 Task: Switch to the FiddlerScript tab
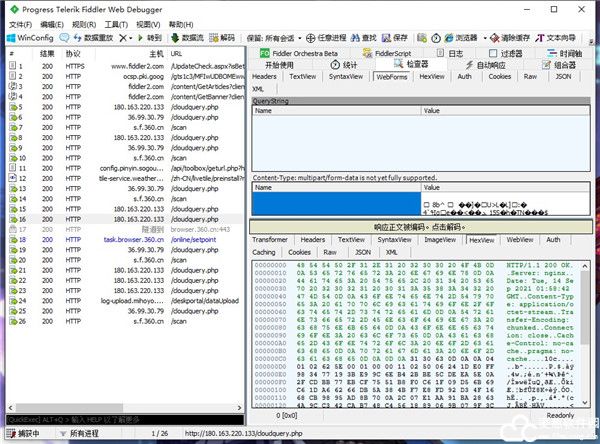(387, 53)
